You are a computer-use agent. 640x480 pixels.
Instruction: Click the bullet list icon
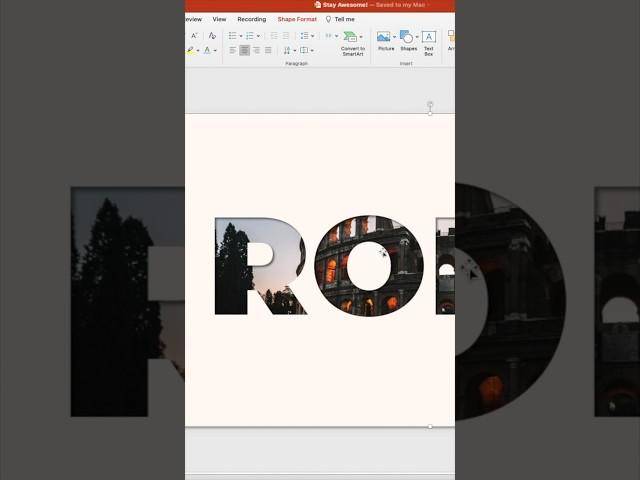[231, 35]
